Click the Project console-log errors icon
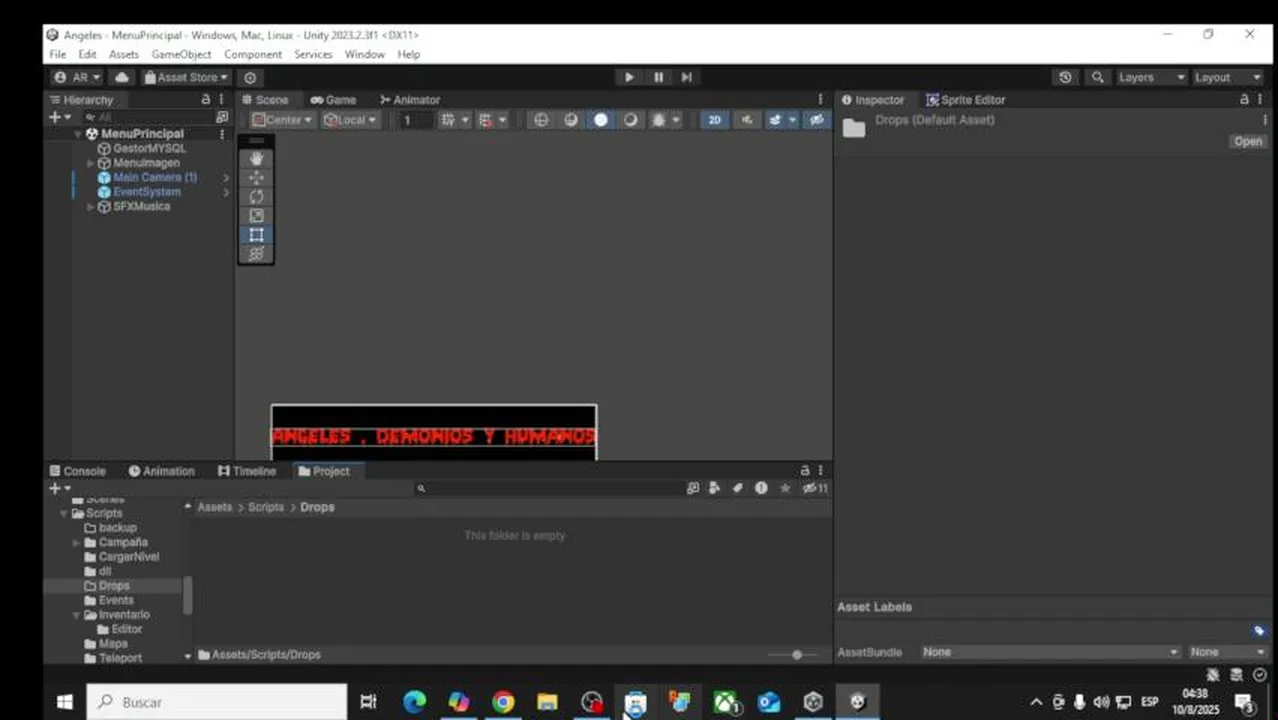 tap(761, 488)
